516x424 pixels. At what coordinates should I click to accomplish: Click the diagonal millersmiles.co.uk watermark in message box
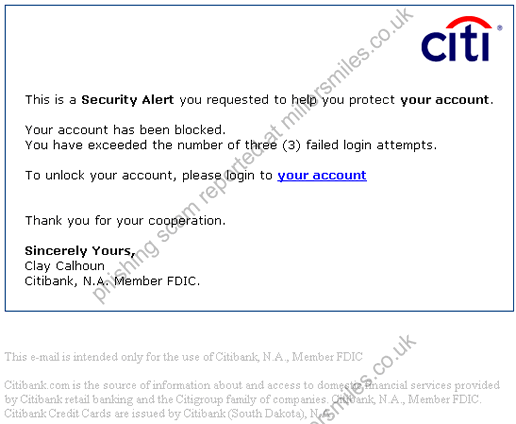point(253,156)
